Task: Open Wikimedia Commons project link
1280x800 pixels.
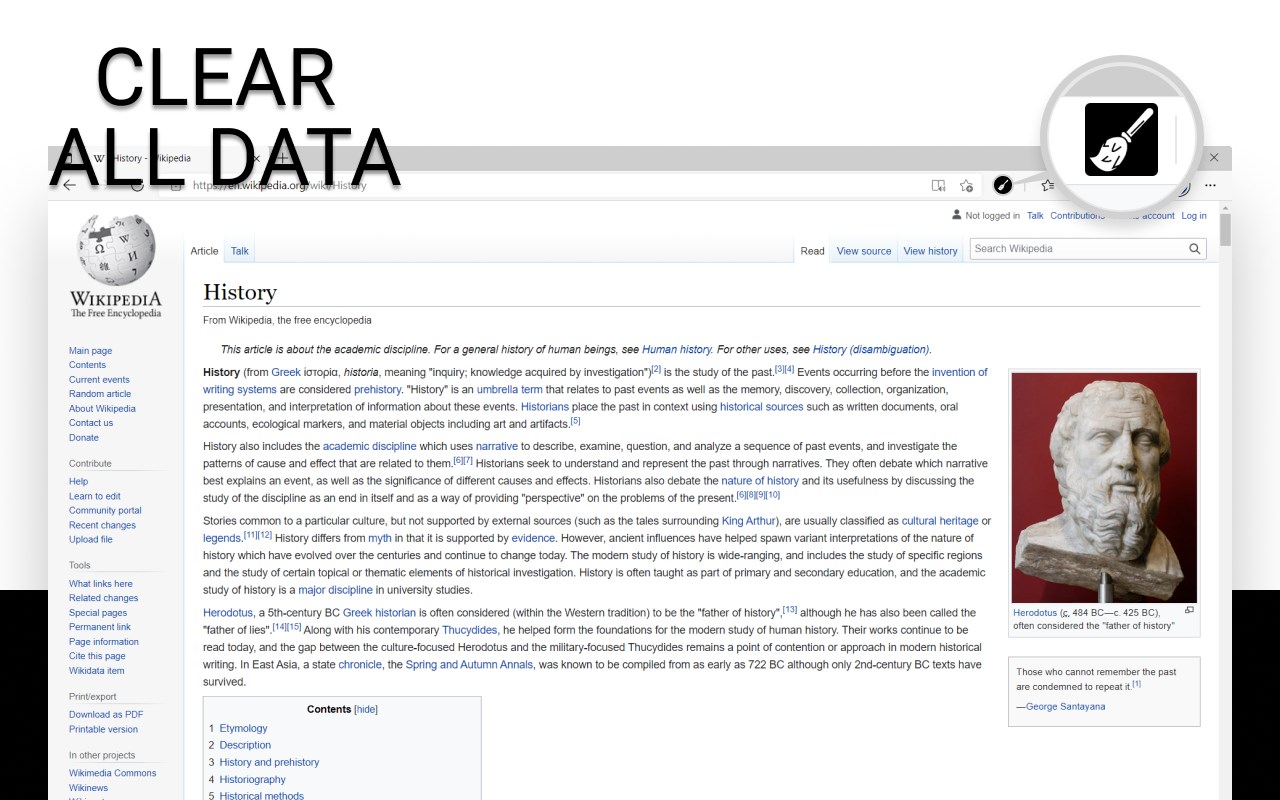Action: [112, 773]
